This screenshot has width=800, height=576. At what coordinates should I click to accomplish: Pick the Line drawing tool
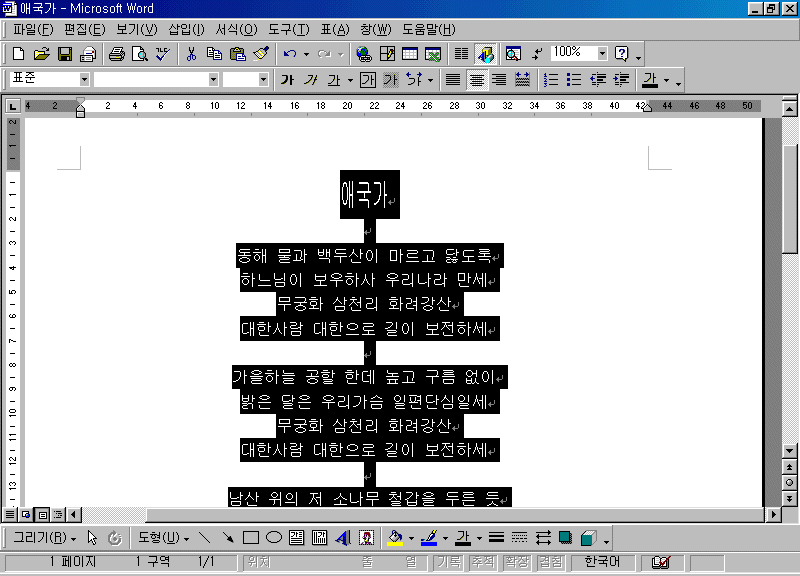(x=205, y=538)
